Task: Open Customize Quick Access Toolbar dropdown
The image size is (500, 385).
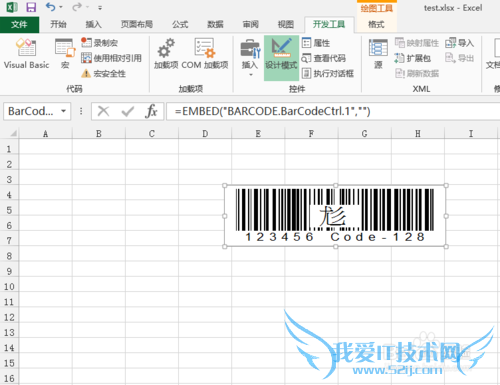Action: tap(100, 7)
